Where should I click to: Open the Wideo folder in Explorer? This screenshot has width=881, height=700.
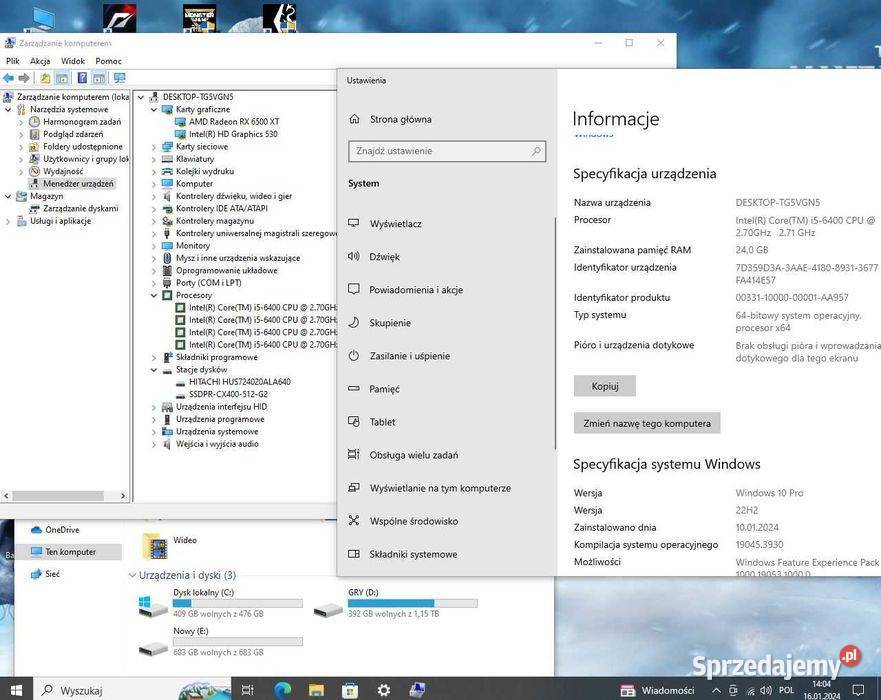[x=170, y=546]
